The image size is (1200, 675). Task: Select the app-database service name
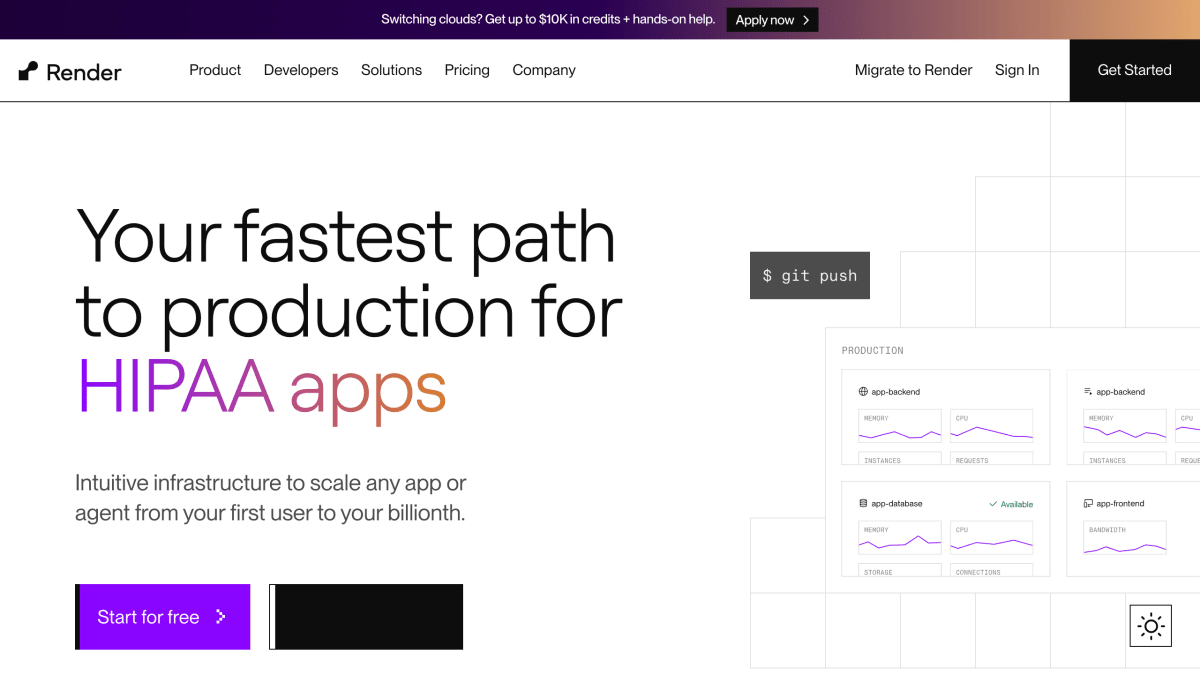point(897,504)
